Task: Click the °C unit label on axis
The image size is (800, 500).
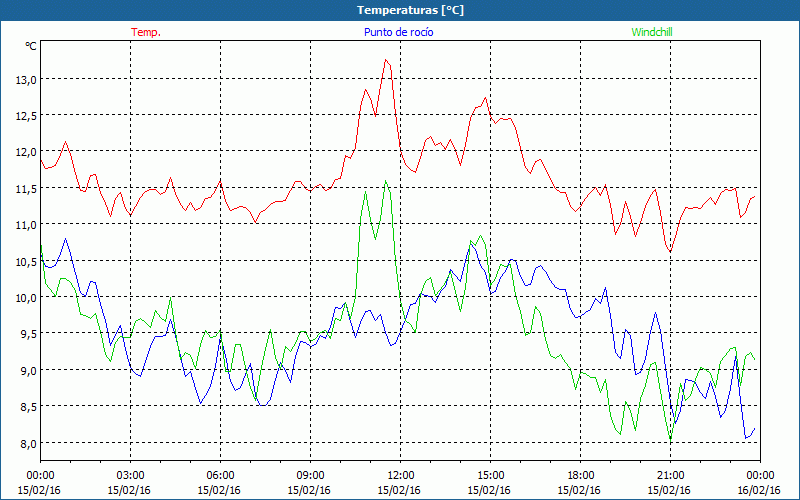Action: click(x=31, y=46)
